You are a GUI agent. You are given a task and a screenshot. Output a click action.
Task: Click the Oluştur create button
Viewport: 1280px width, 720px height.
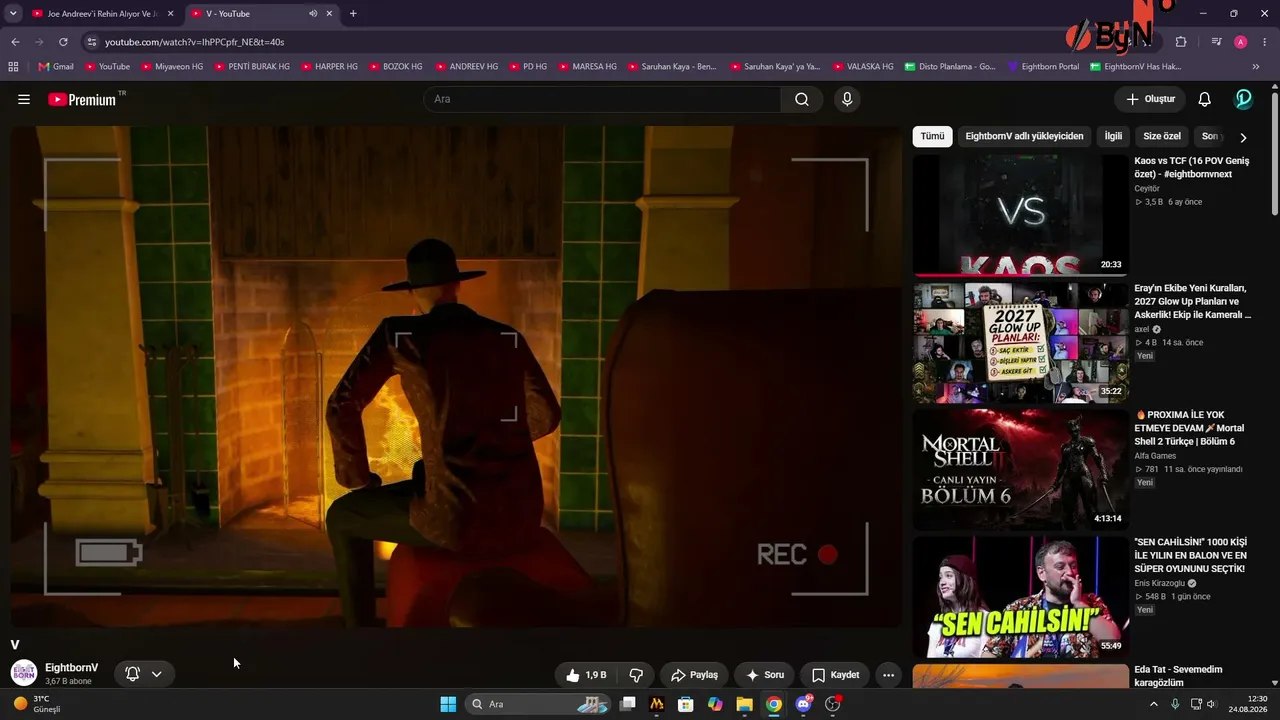click(1150, 99)
